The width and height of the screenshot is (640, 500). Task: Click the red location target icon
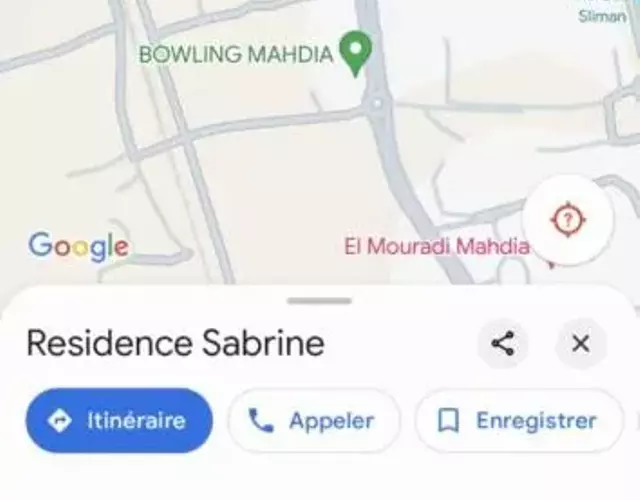(568, 220)
